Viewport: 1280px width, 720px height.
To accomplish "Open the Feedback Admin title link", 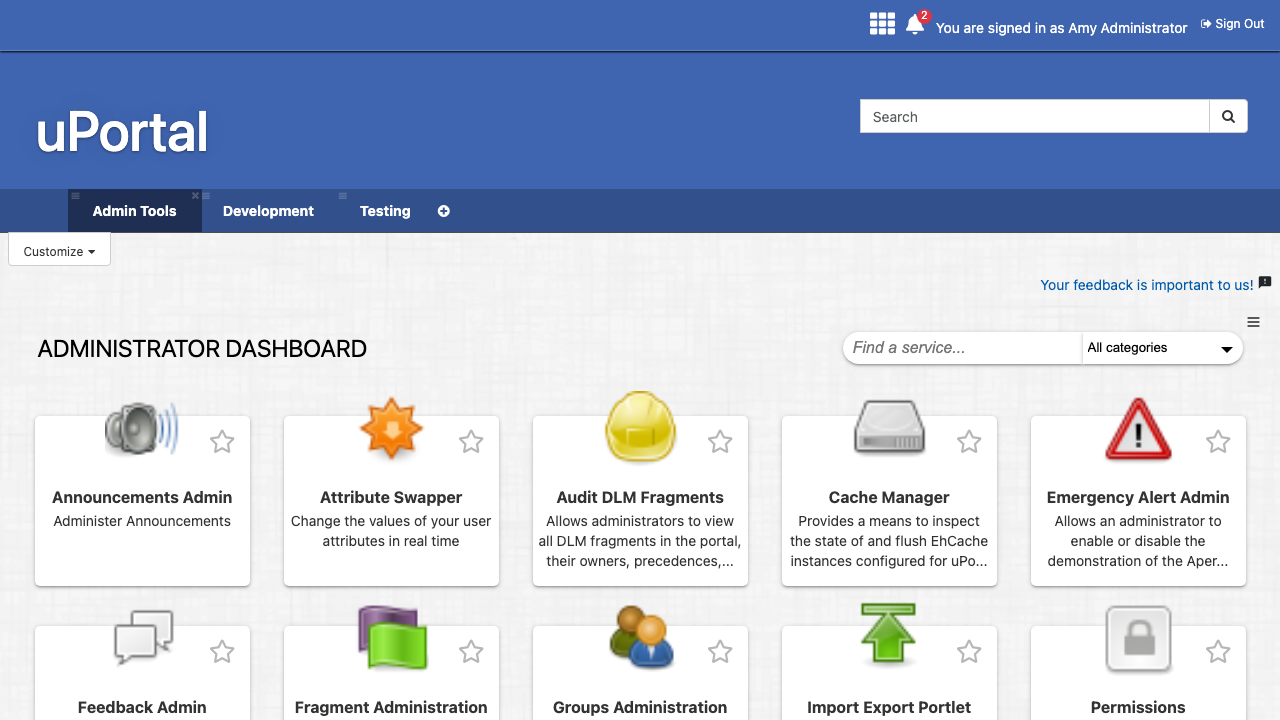I will point(142,707).
